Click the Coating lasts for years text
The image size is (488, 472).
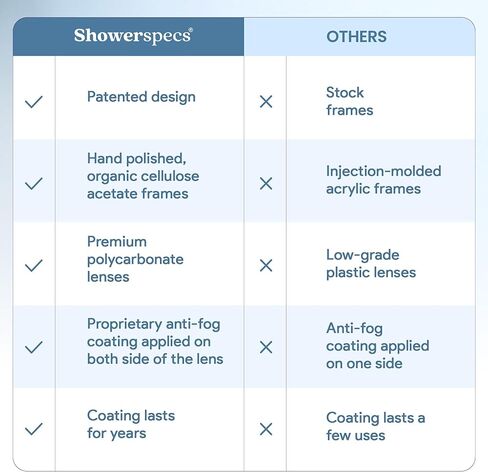[x=131, y=424]
